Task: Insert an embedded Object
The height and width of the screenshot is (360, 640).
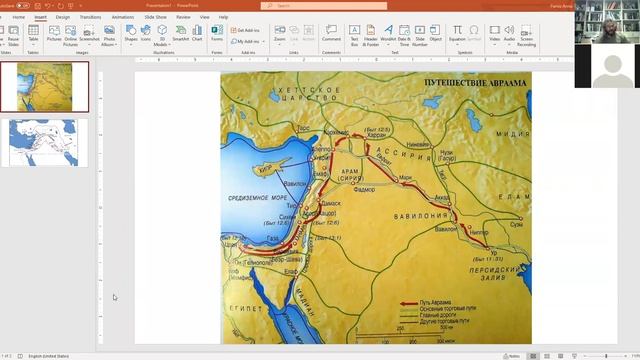Action: click(x=436, y=33)
